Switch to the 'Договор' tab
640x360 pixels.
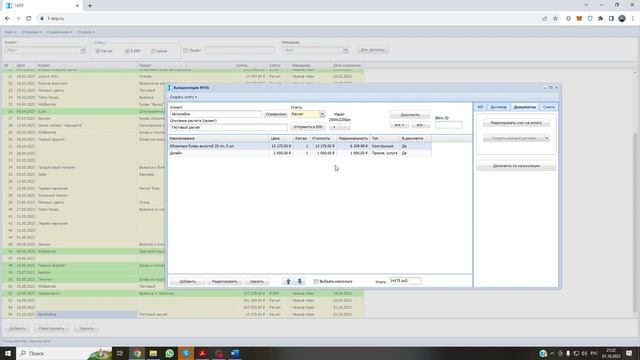[x=498, y=107]
